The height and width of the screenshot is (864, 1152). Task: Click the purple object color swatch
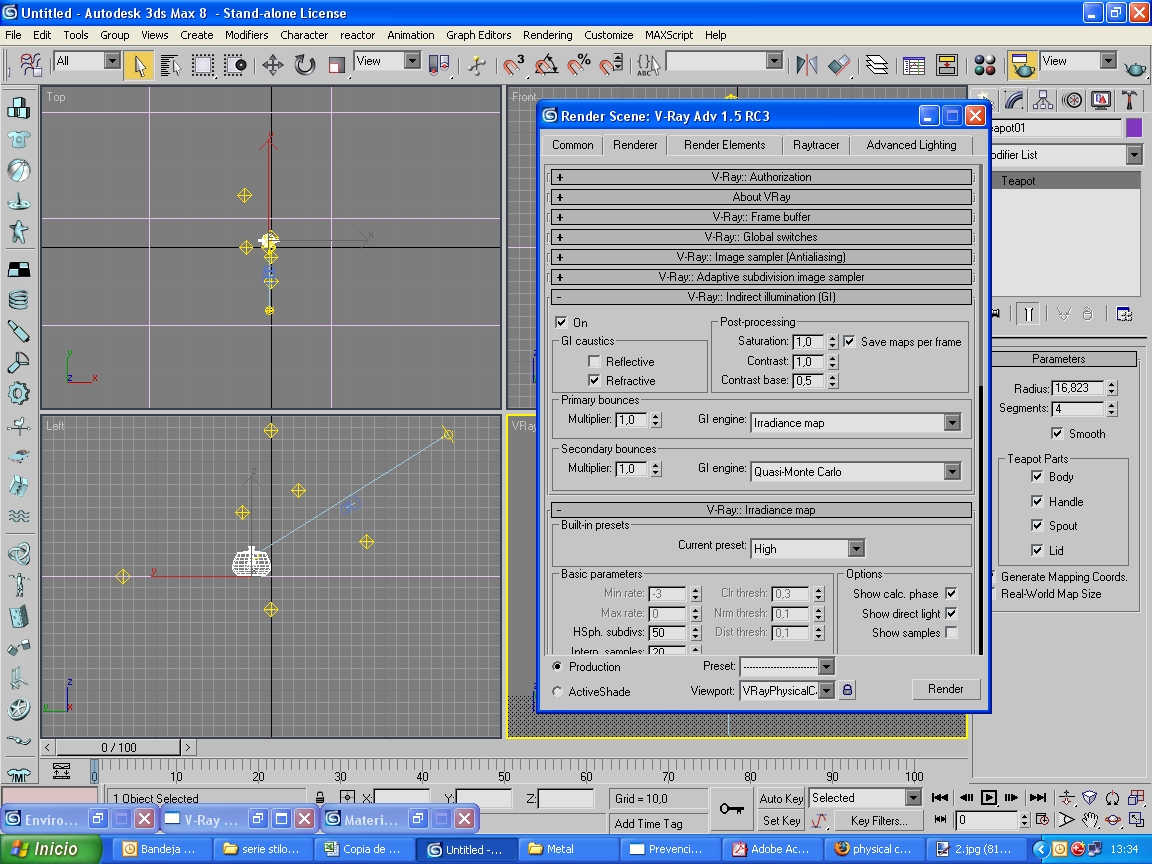click(1134, 128)
